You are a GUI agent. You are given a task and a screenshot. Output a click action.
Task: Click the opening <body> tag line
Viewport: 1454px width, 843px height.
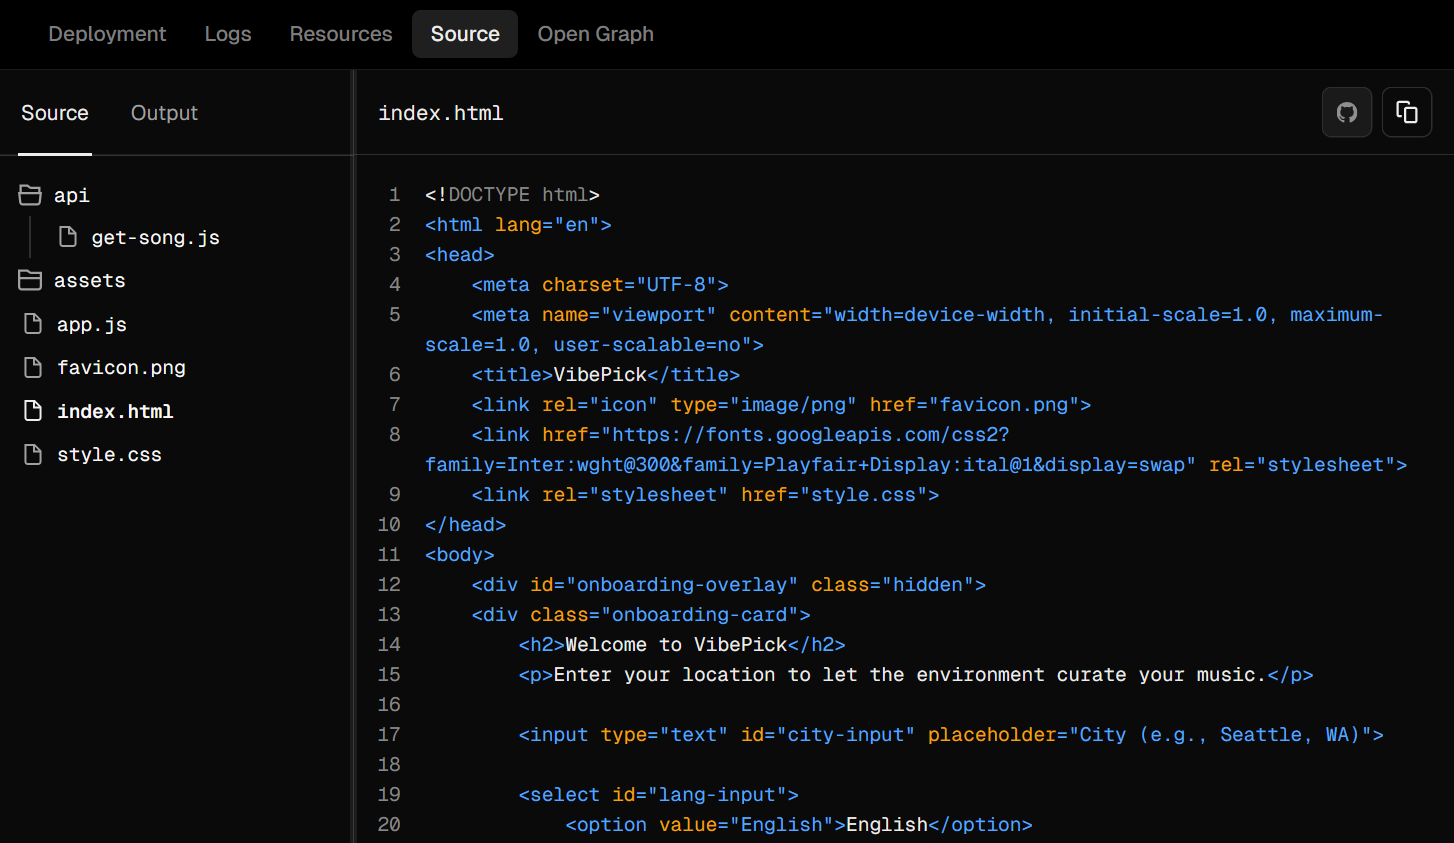[459, 555]
